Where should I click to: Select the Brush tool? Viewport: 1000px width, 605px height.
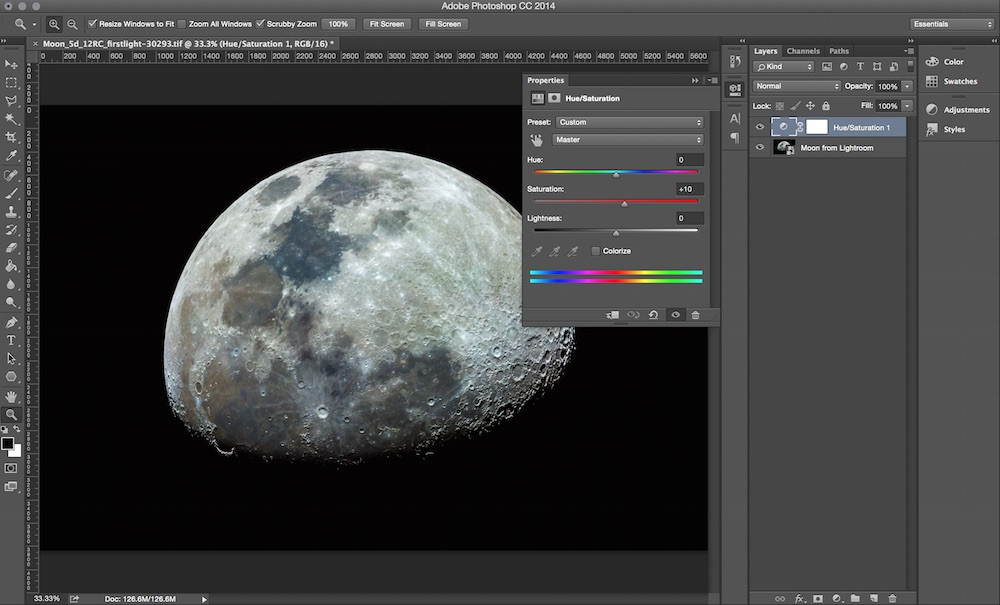[11, 193]
